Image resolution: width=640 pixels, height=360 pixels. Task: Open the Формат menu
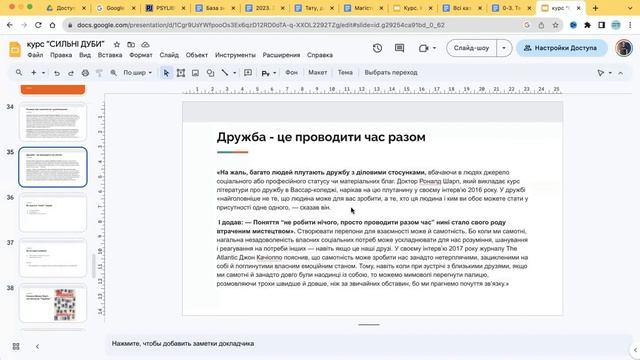point(141,55)
